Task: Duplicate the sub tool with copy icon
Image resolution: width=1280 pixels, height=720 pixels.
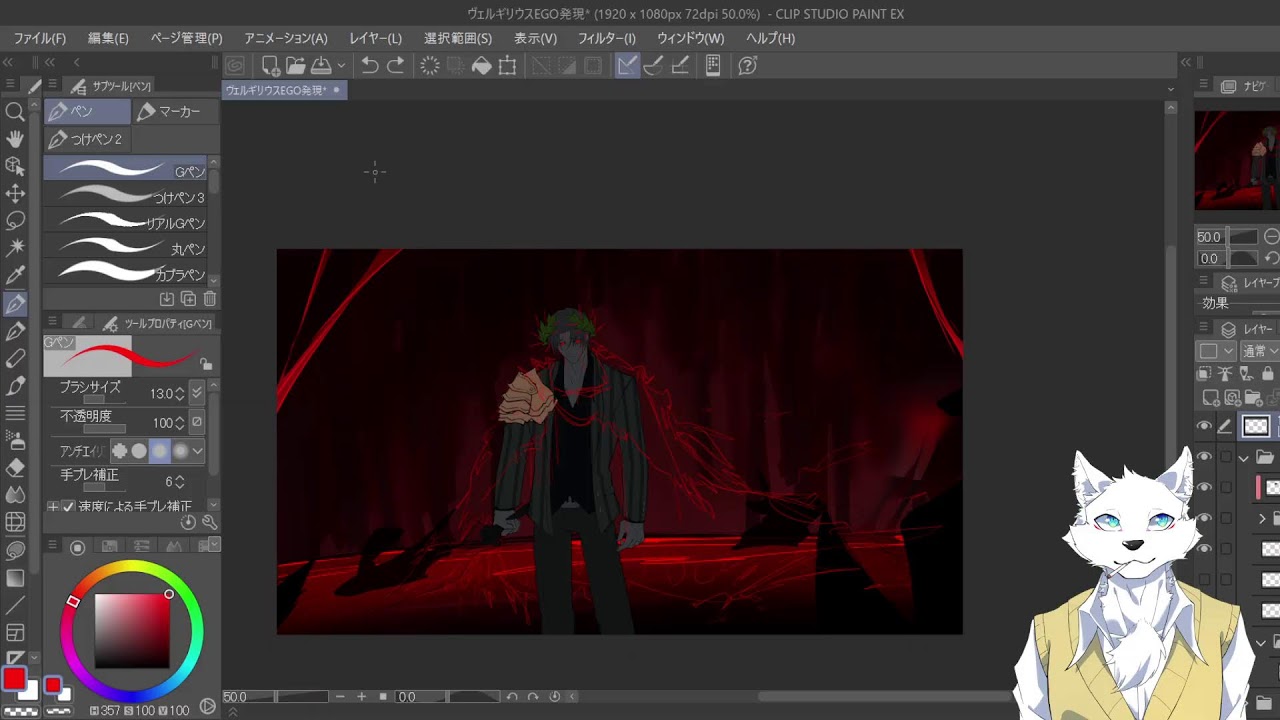Action: (x=188, y=299)
